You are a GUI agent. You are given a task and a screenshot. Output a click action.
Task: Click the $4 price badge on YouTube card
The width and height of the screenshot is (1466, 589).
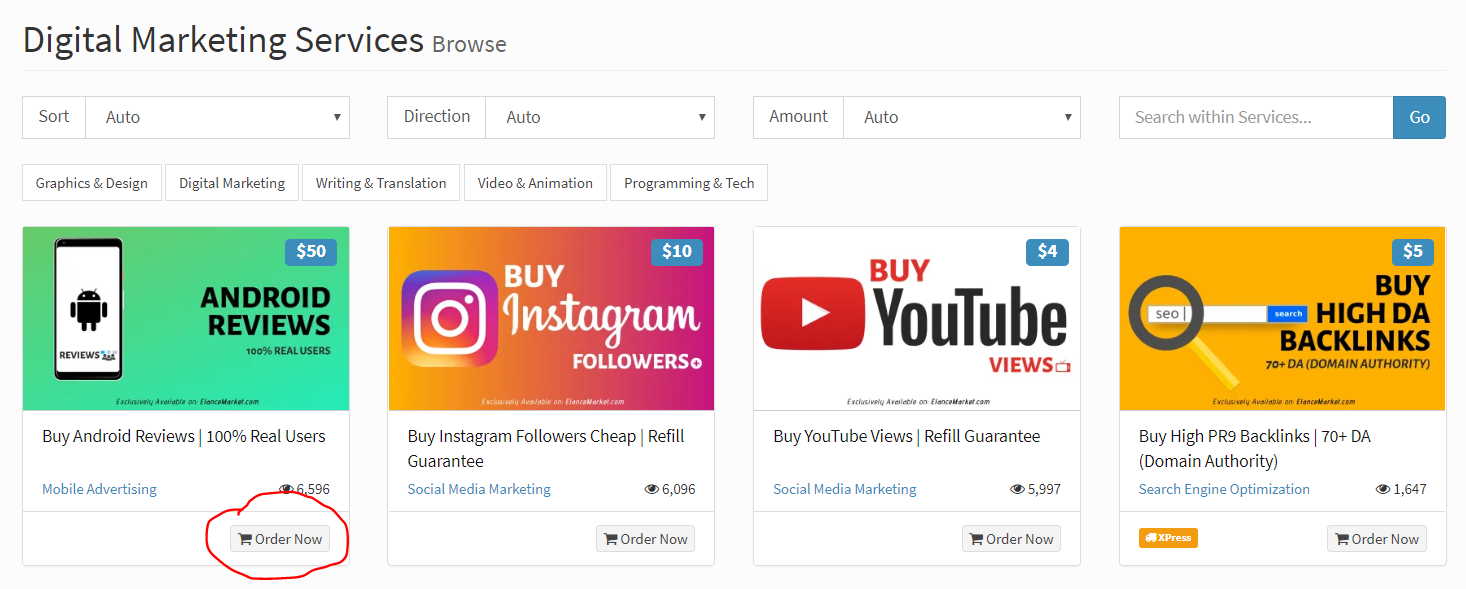[1046, 252]
